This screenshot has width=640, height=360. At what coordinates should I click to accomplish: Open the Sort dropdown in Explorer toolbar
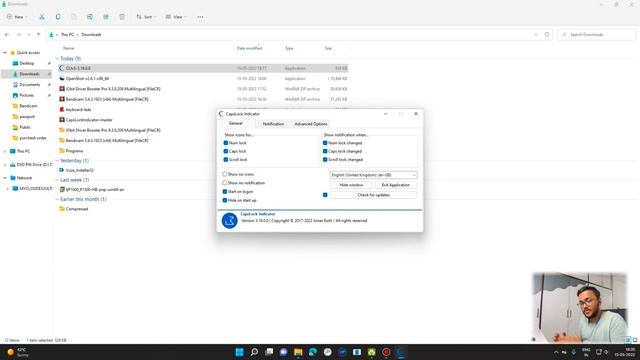(x=146, y=17)
